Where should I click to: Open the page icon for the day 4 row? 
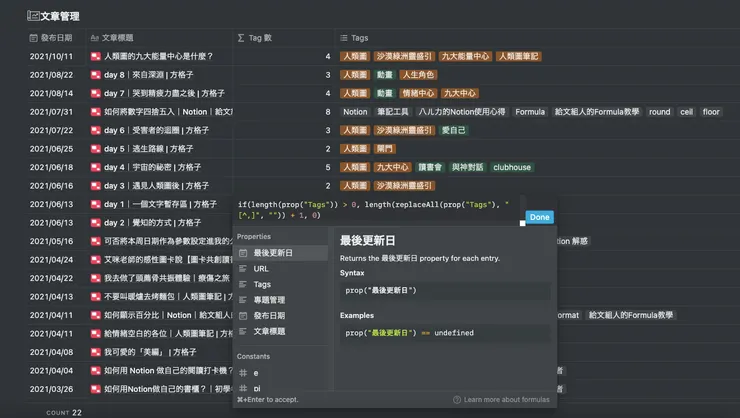point(96,167)
